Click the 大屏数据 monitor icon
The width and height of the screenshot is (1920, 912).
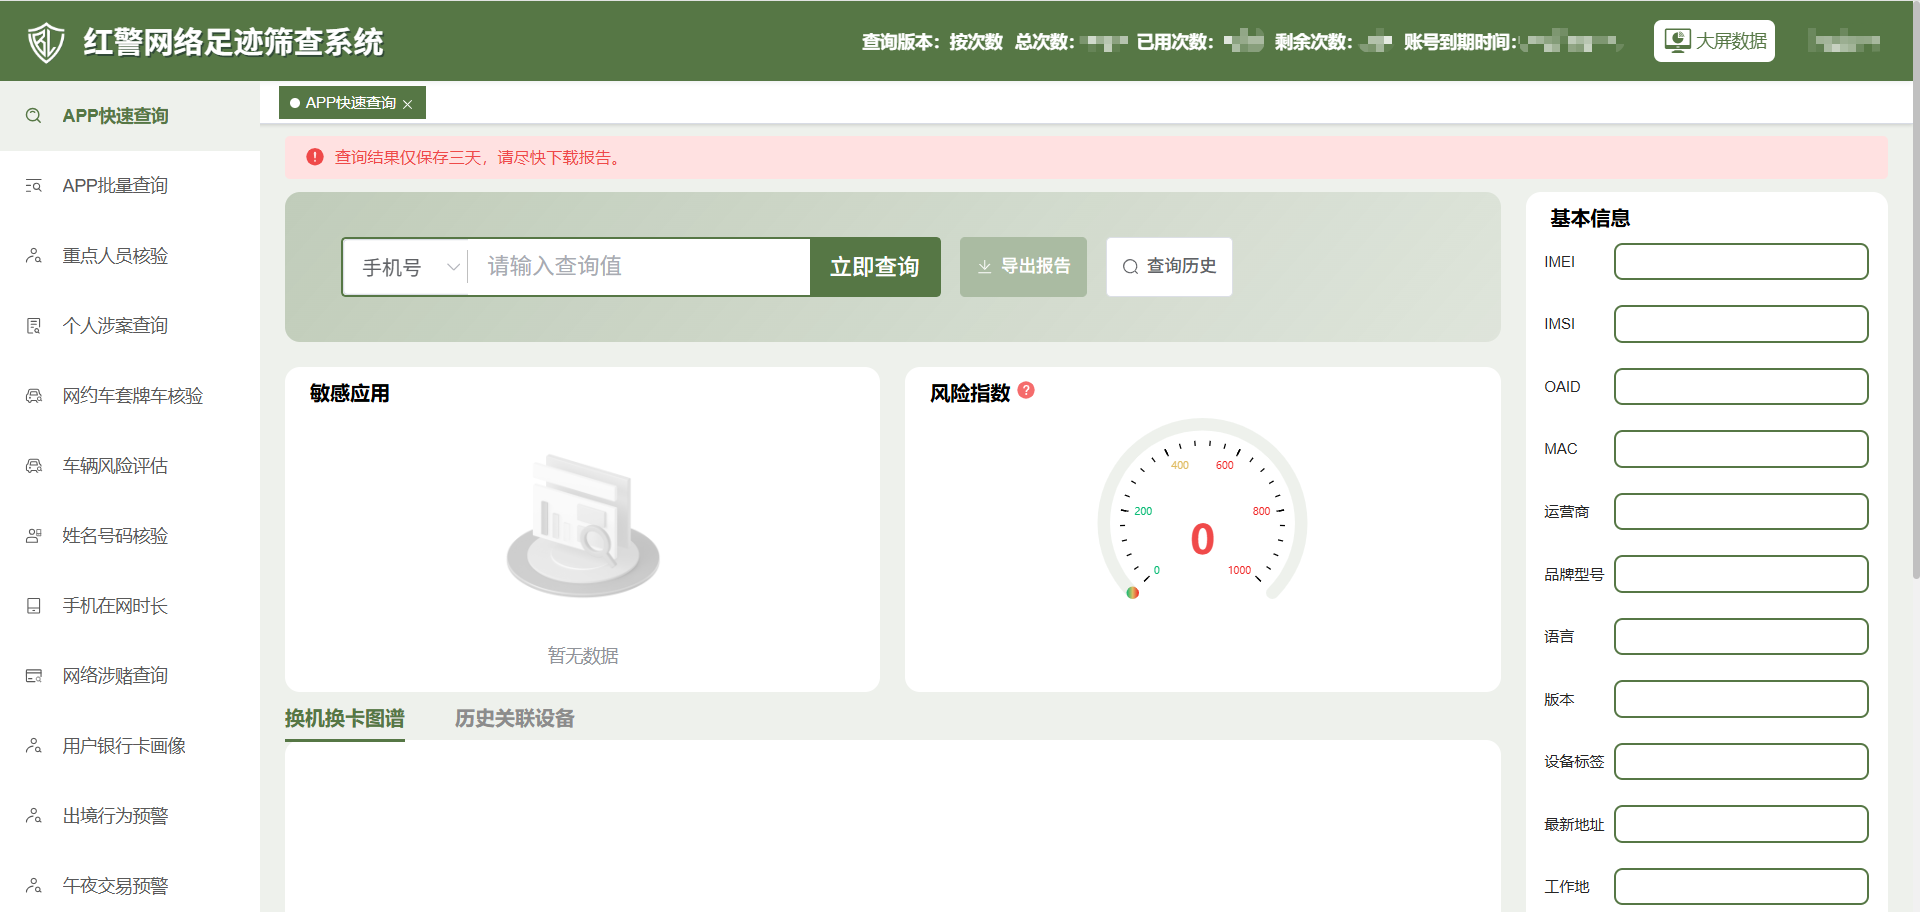[x=1677, y=41]
